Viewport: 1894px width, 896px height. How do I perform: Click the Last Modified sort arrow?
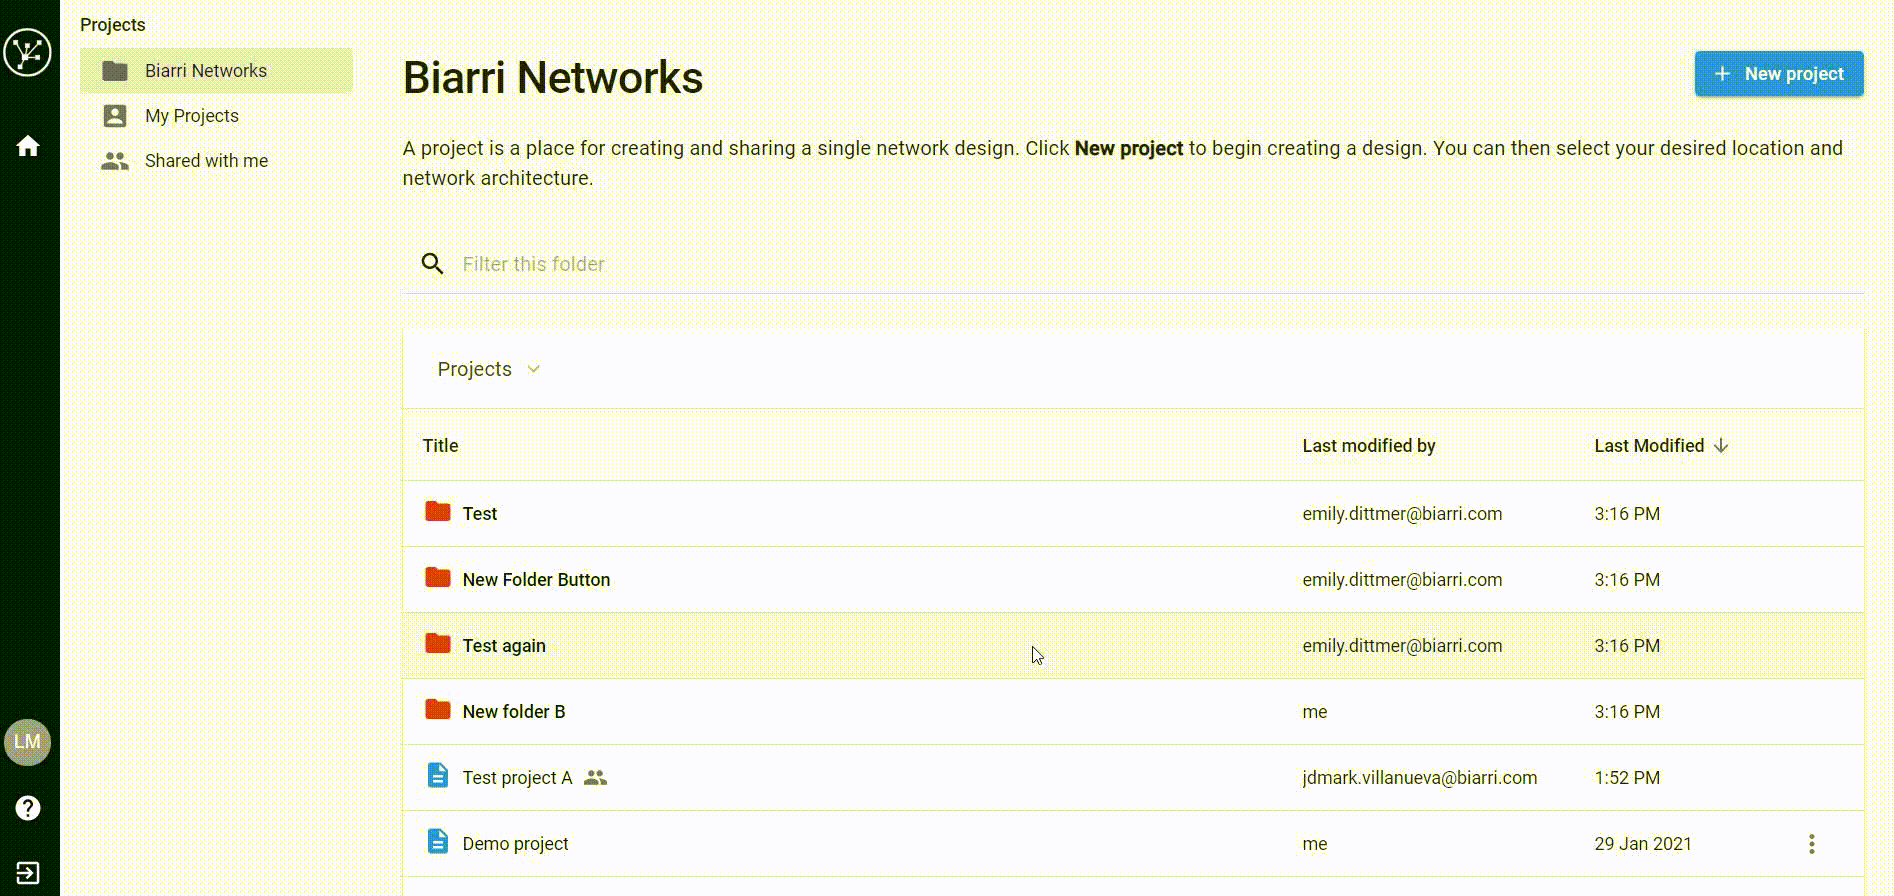(x=1721, y=446)
